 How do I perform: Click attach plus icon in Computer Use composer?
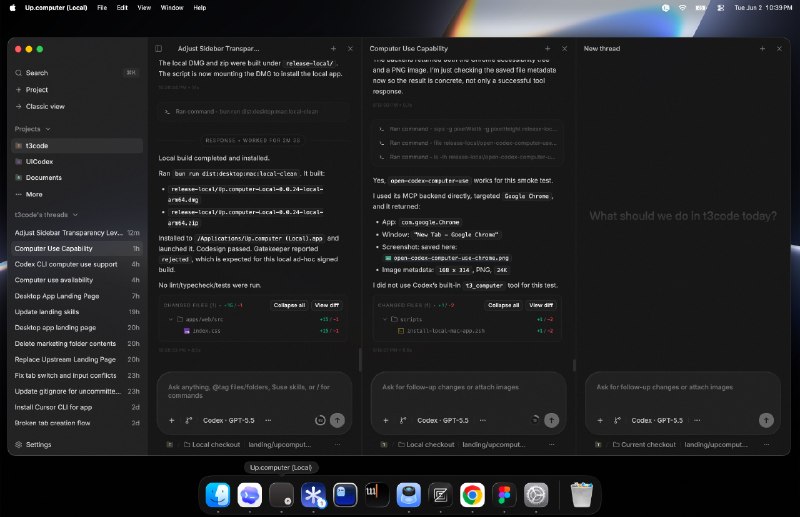(386, 421)
